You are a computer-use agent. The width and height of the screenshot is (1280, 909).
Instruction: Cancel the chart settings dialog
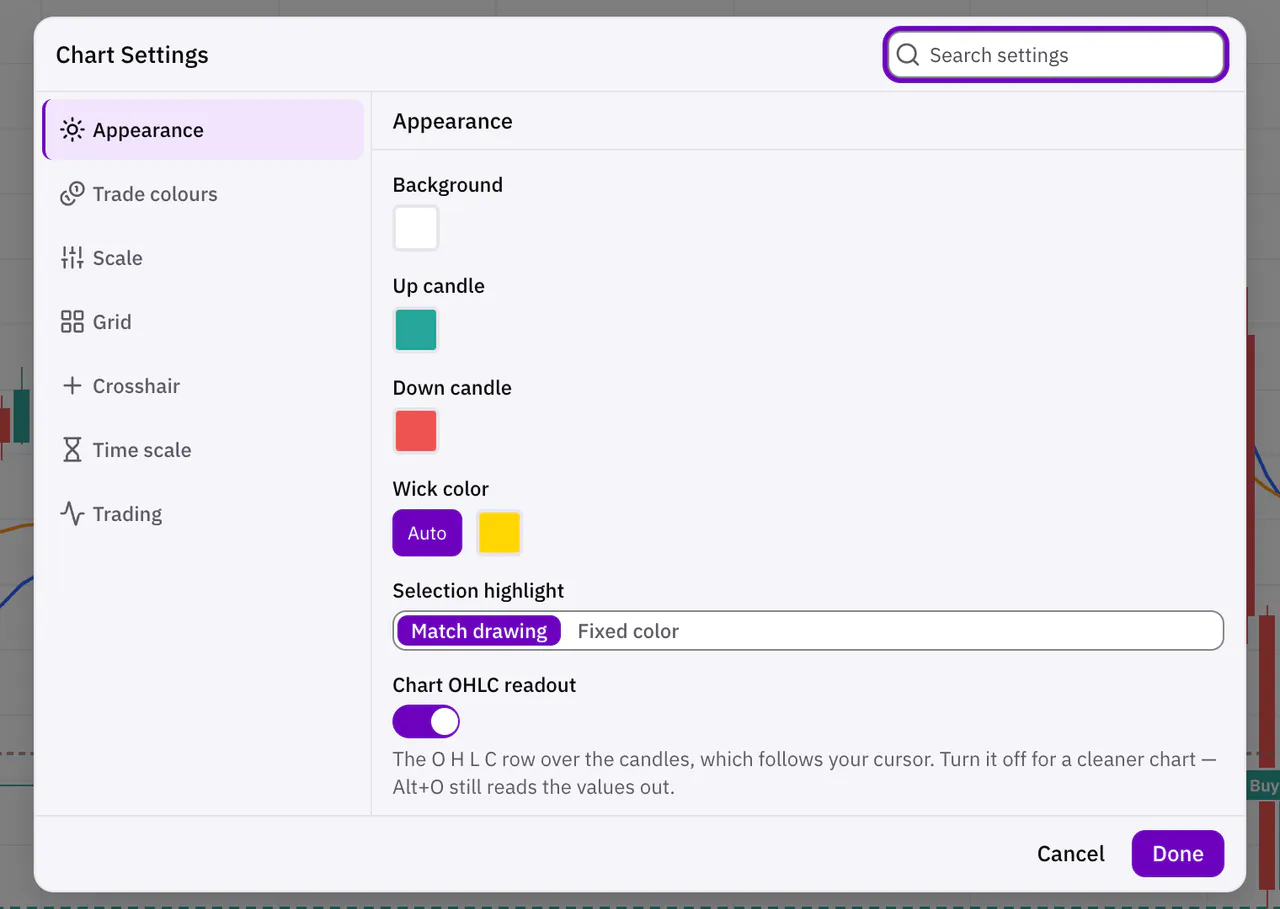pos(1071,854)
